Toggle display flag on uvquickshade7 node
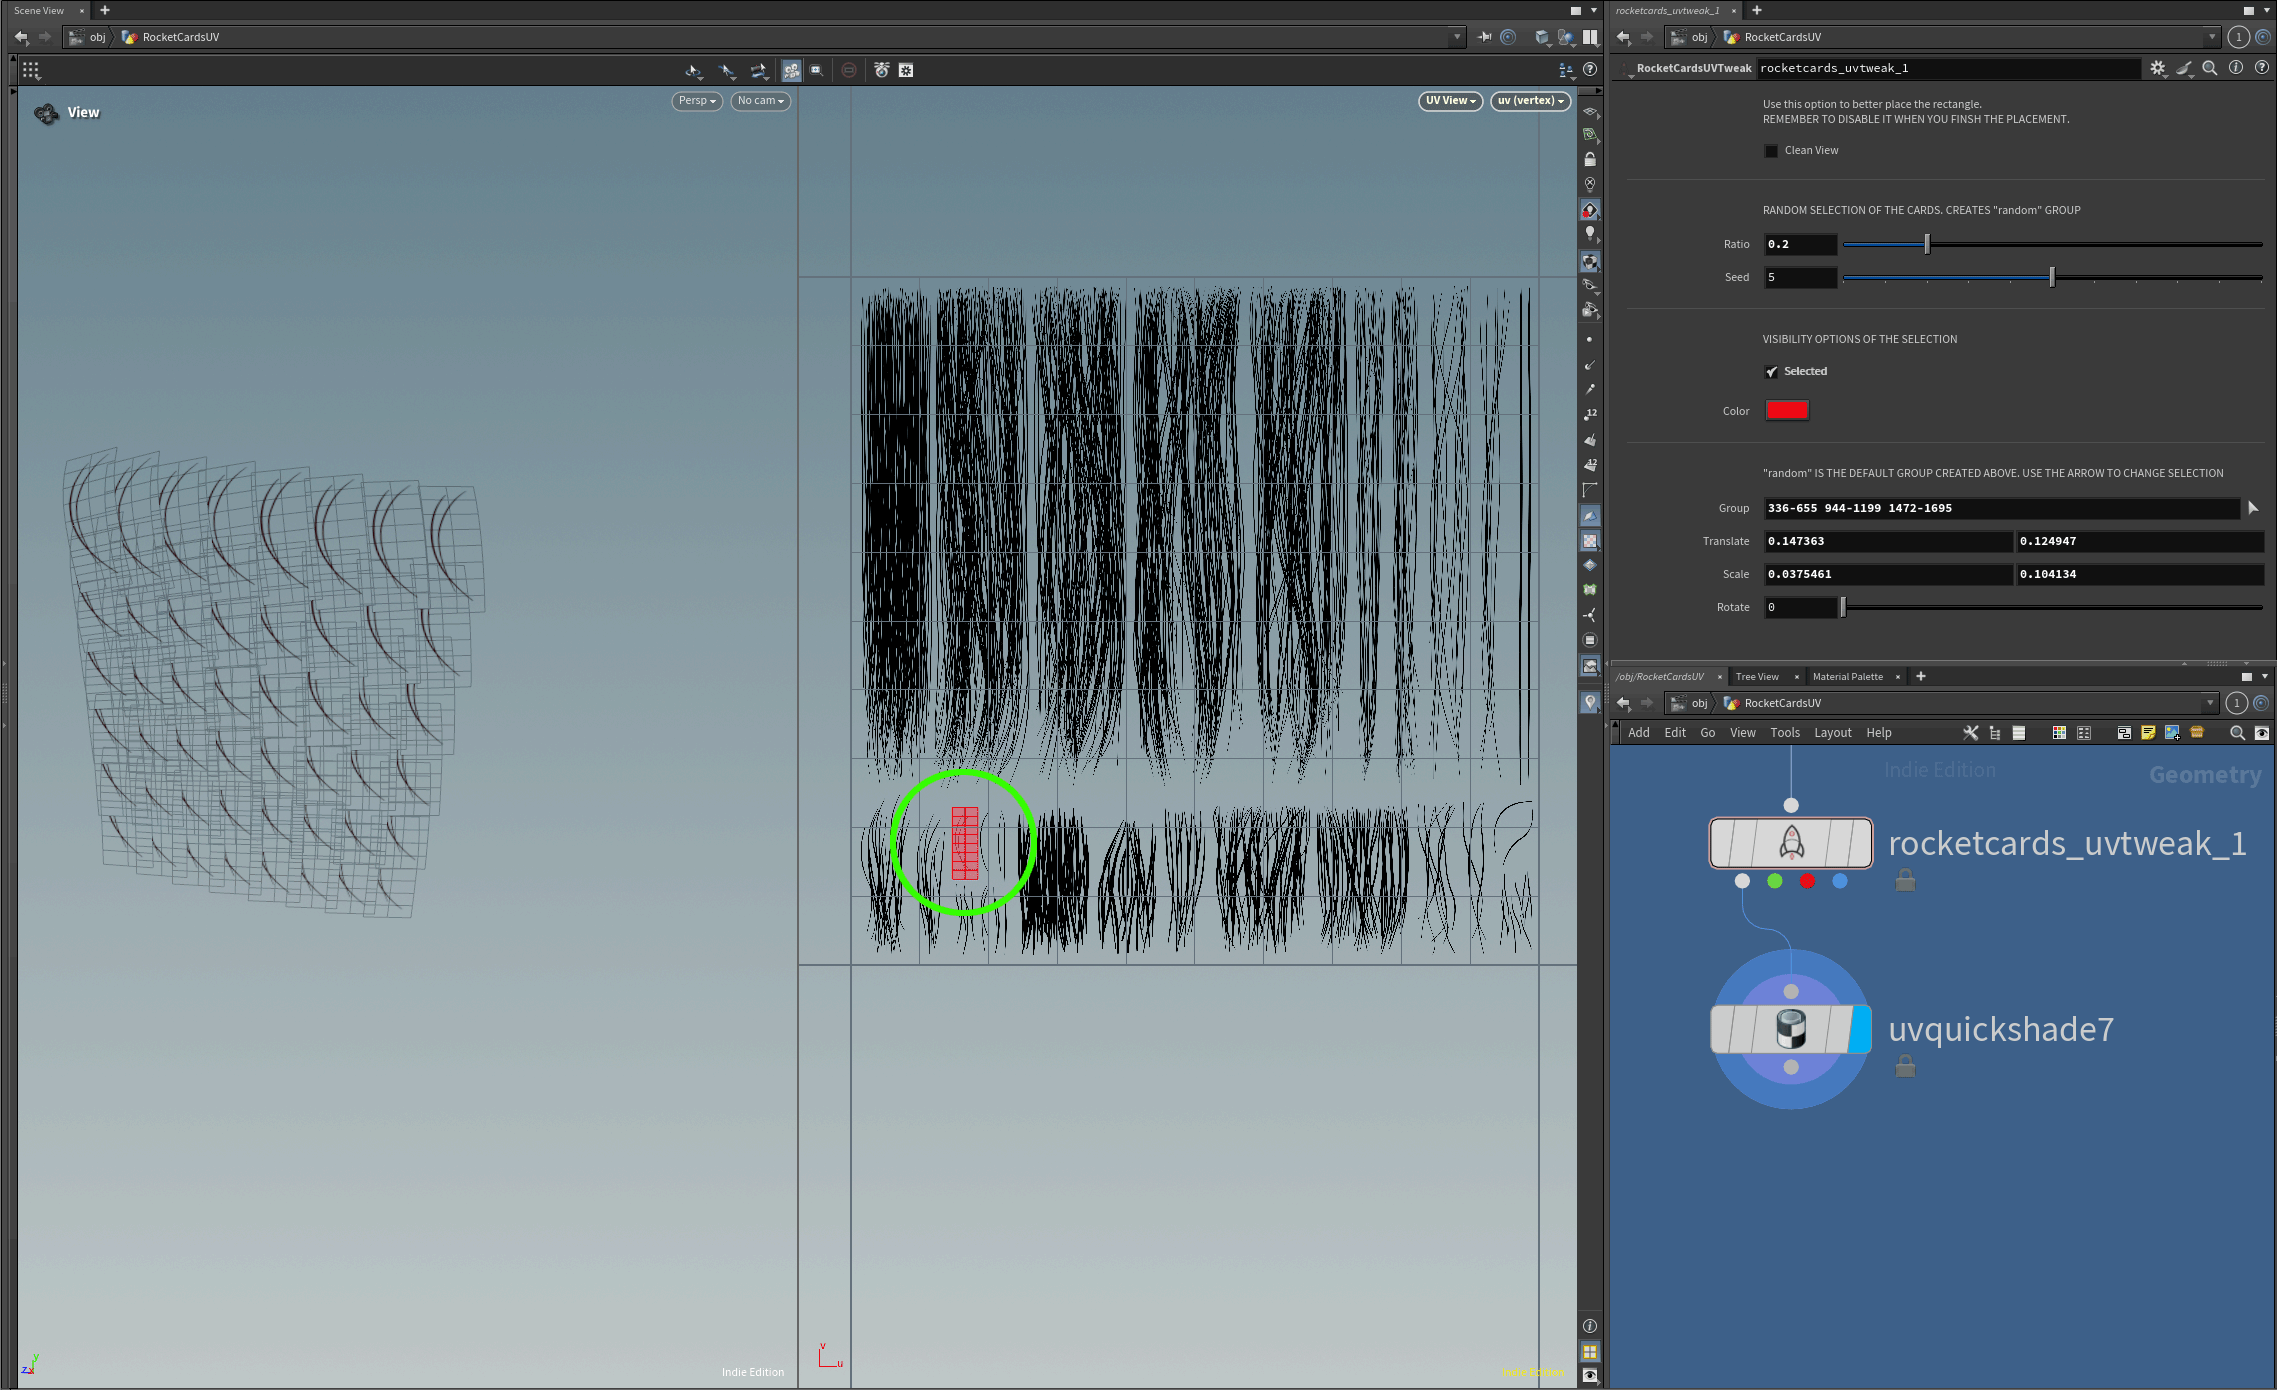 click(1860, 1029)
